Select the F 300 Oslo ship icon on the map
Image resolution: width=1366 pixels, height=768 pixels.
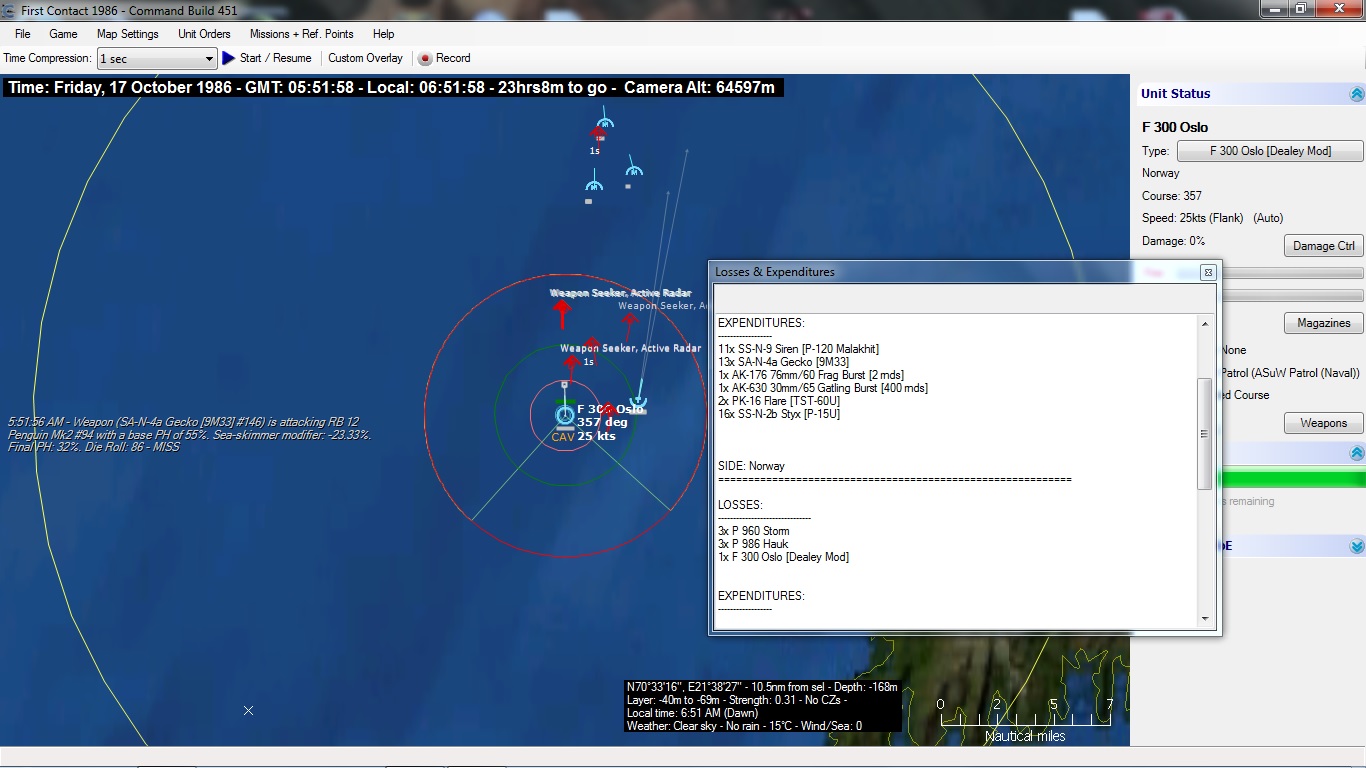[x=565, y=415]
